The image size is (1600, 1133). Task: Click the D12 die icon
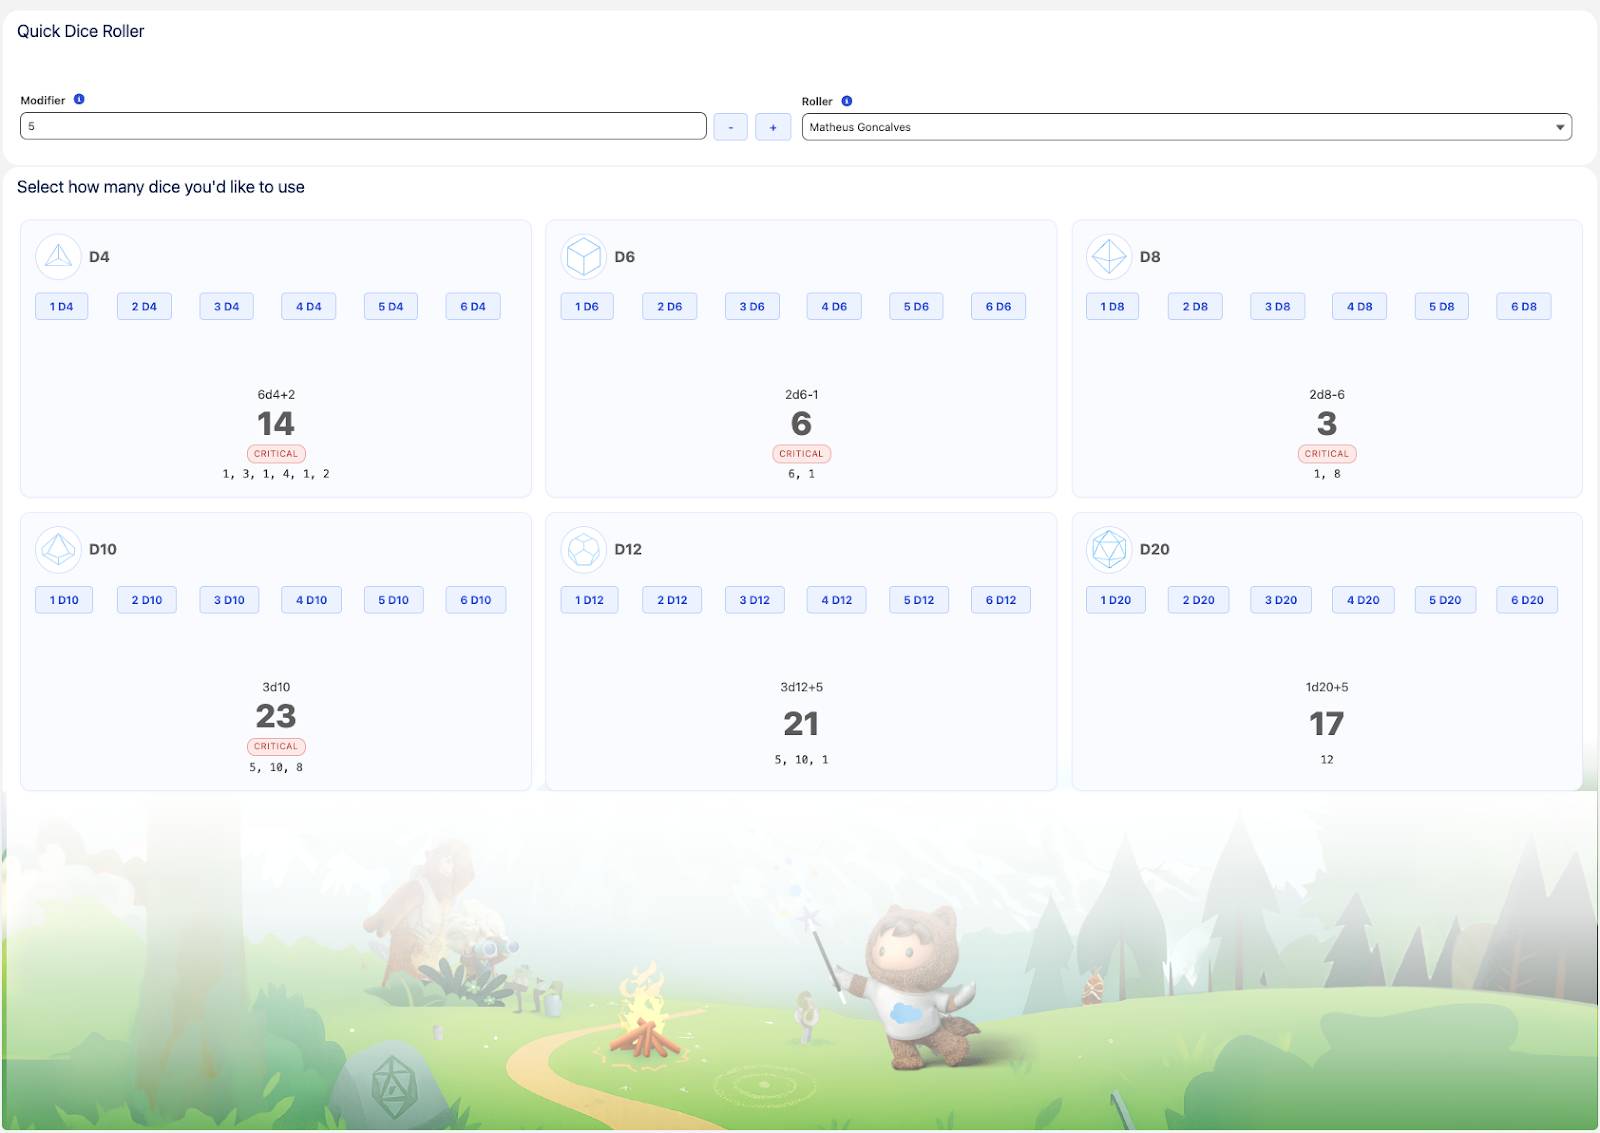(585, 549)
